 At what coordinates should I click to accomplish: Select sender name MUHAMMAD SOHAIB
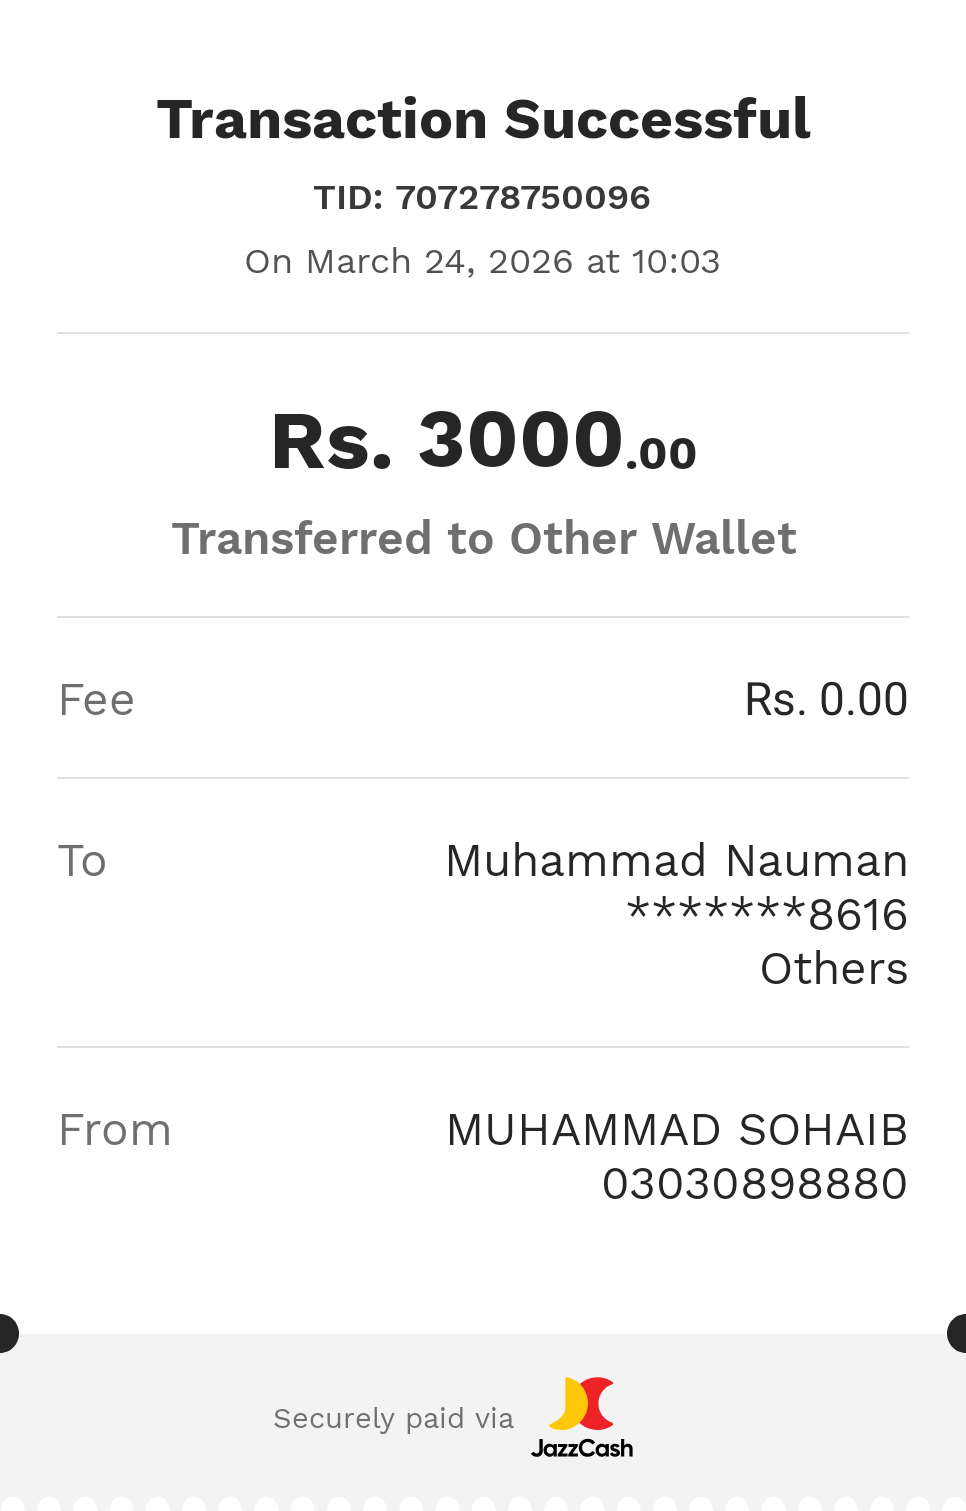(x=676, y=1130)
